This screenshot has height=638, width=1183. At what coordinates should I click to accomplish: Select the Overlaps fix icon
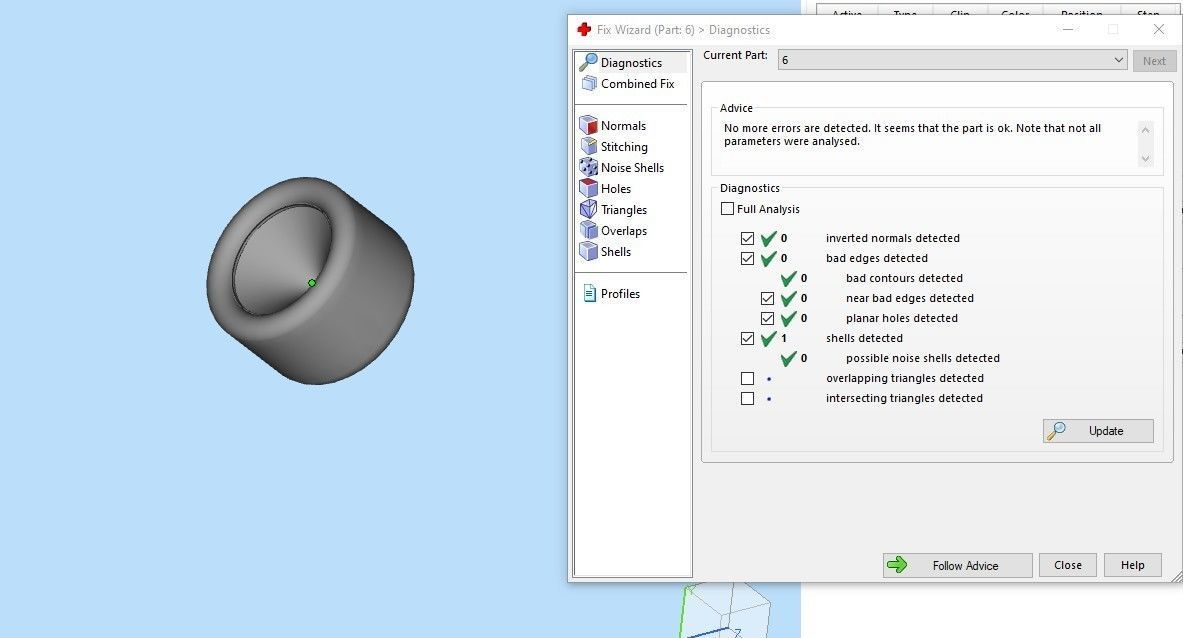588,230
